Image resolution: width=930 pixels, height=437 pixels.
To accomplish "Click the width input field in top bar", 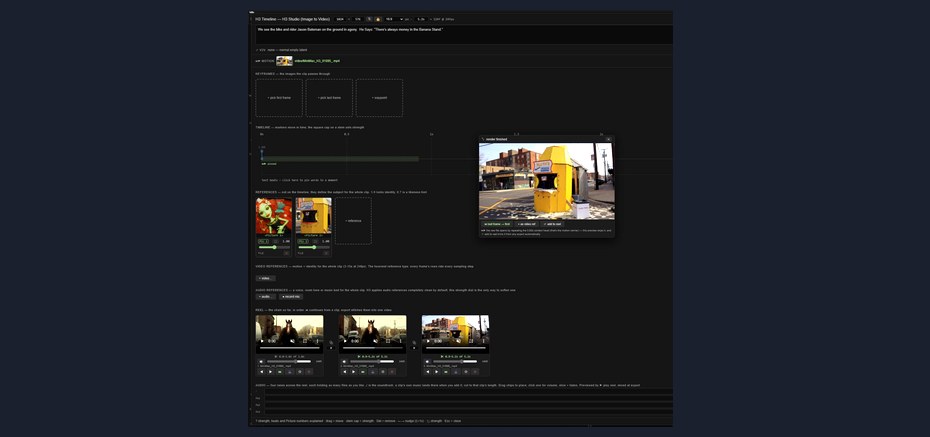I will pos(340,19).
